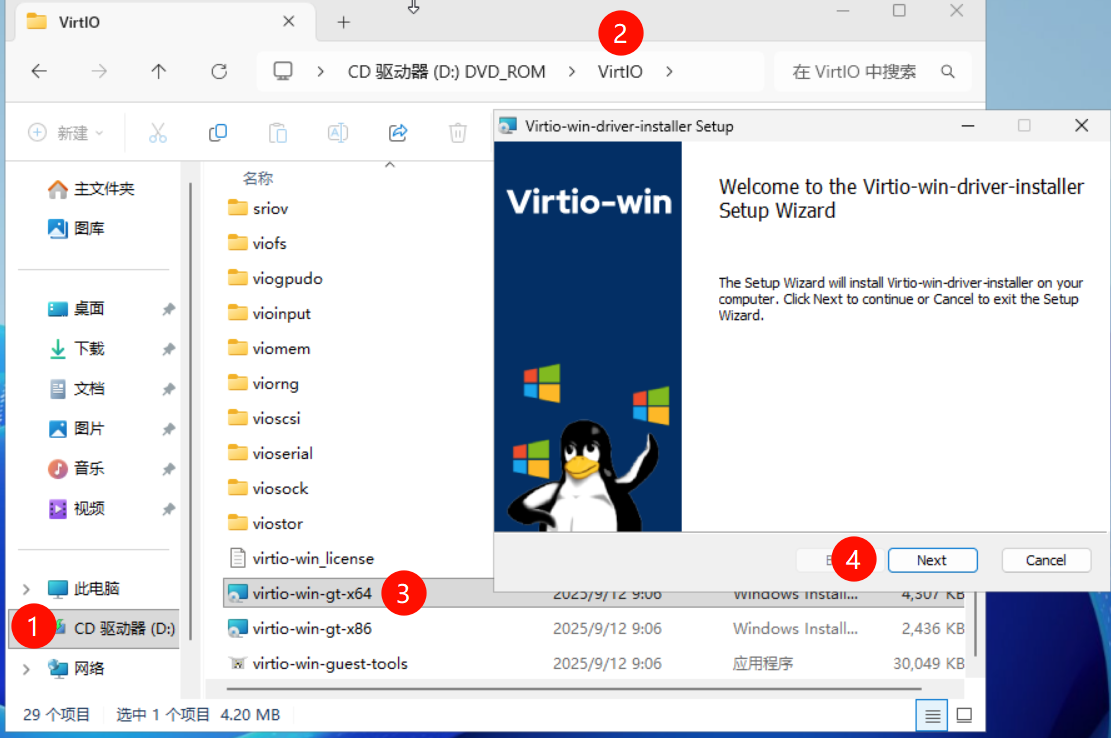The width and height of the screenshot is (1111, 738).
Task: Click the Share icon in the toolbar
Action: point(397,132)
